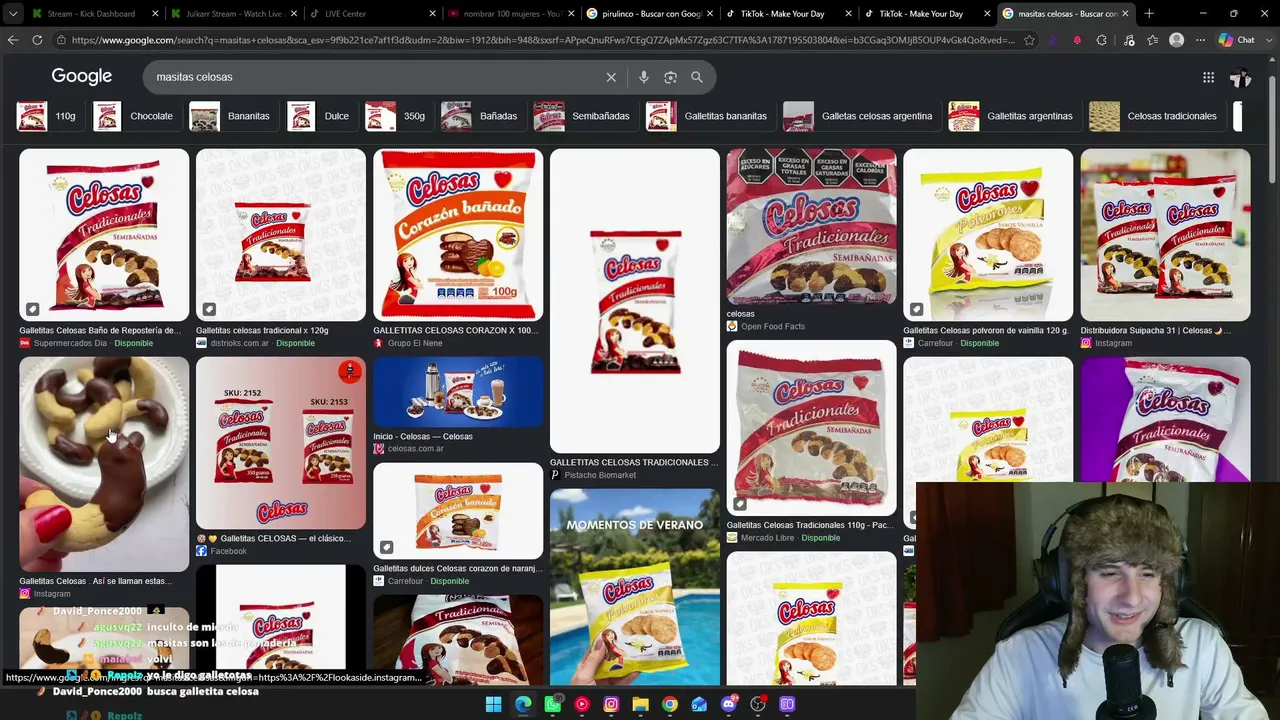Open the Distribuidora Suipacha 31 Instagram link
This screenshot has width=1280, height=720.
(1162, 330)
